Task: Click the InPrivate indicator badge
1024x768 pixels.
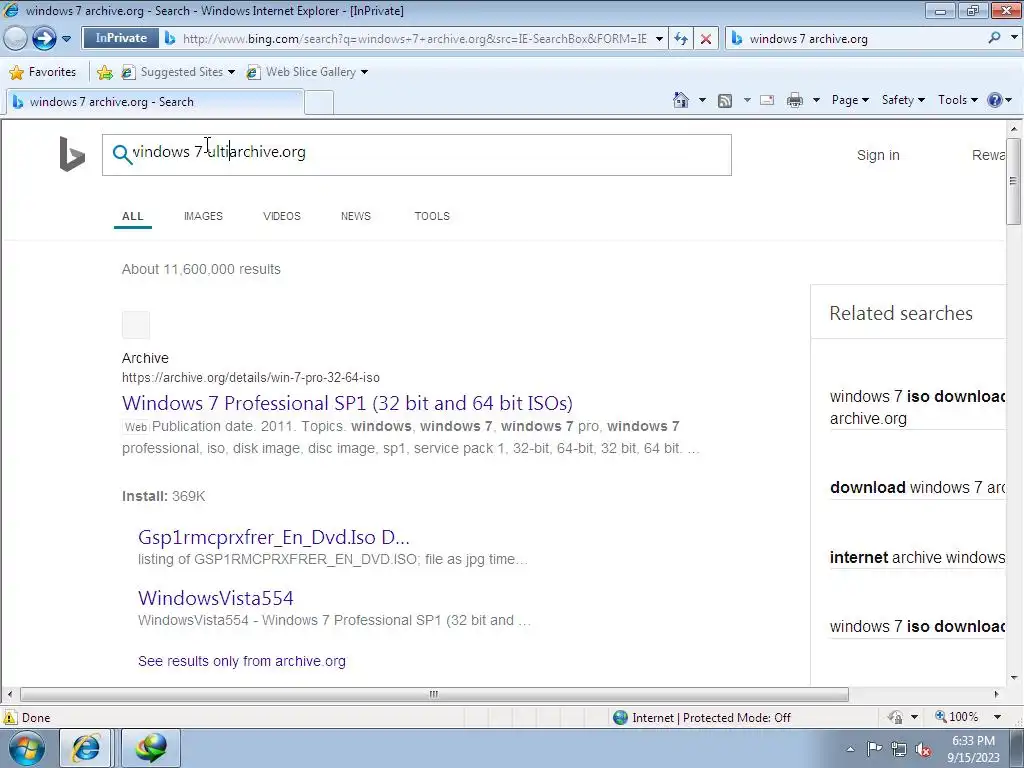Action: (x=121, y=38)
